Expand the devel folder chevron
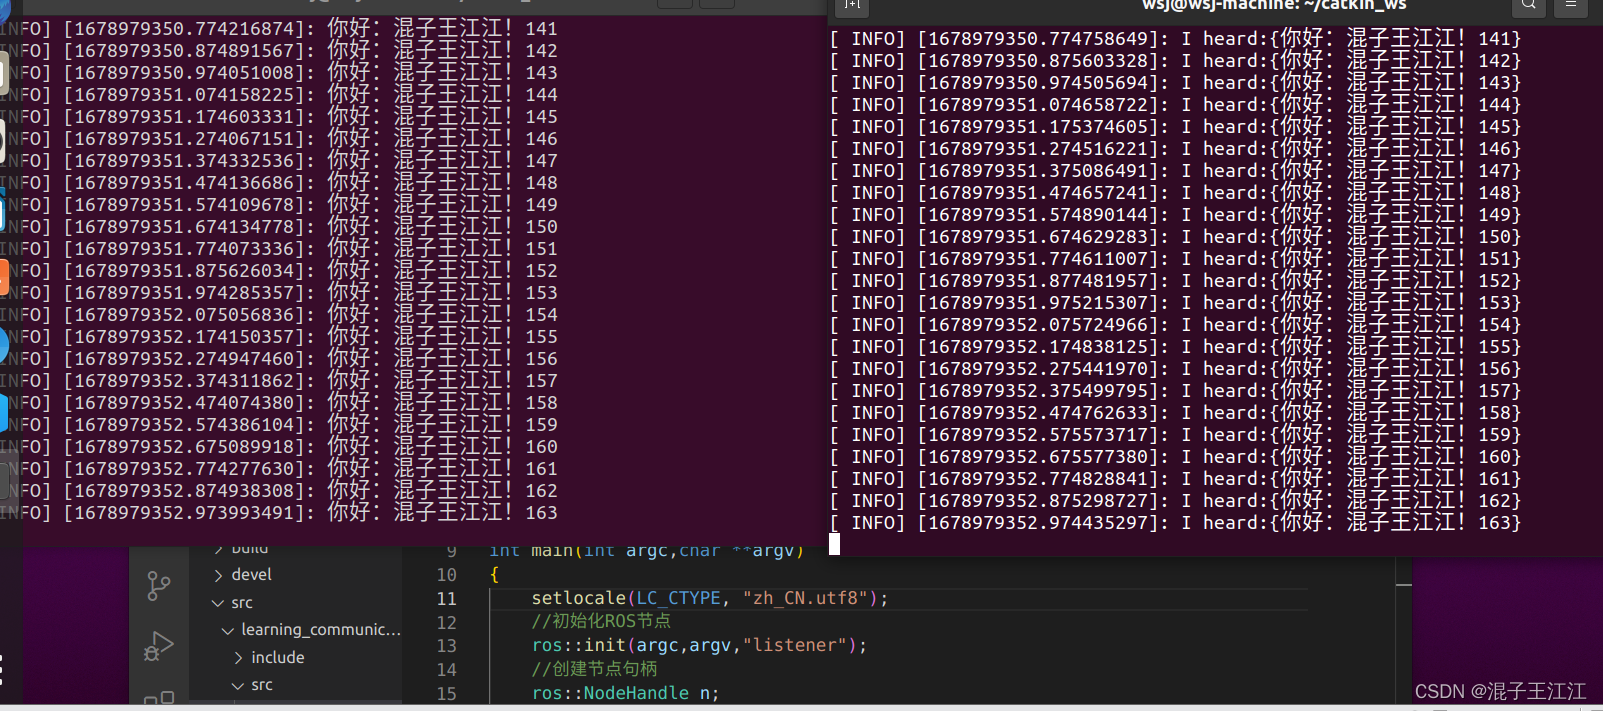Image resolution: width=1603 pixels, height=711 pixels. pos(218,575)
